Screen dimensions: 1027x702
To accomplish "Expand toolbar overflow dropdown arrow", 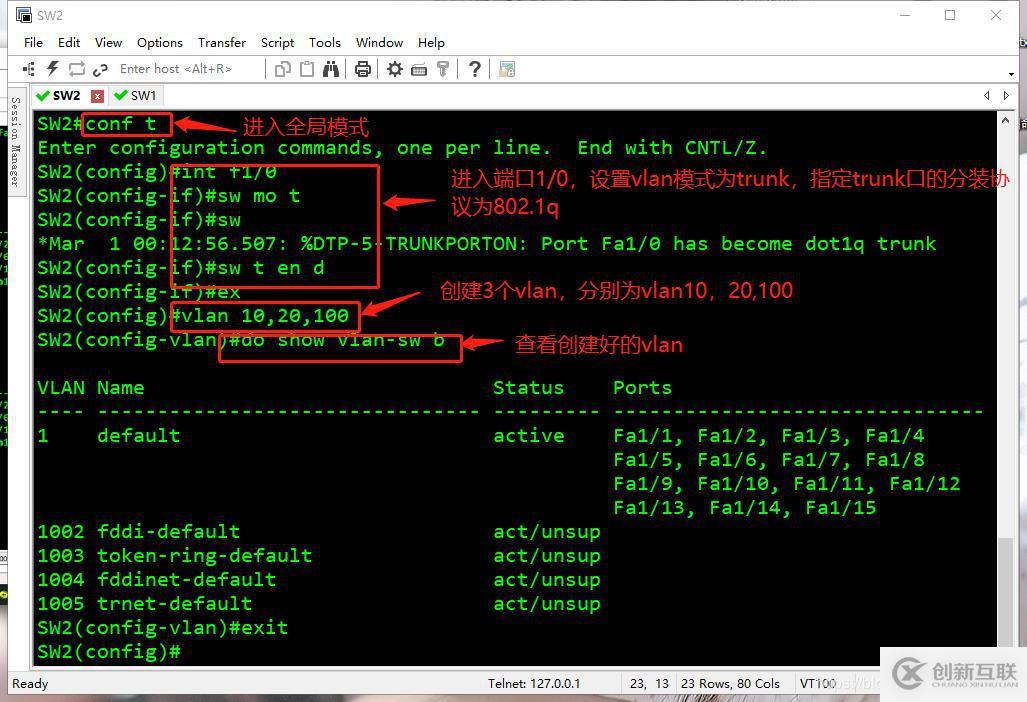I will (x=1012, y=74).
